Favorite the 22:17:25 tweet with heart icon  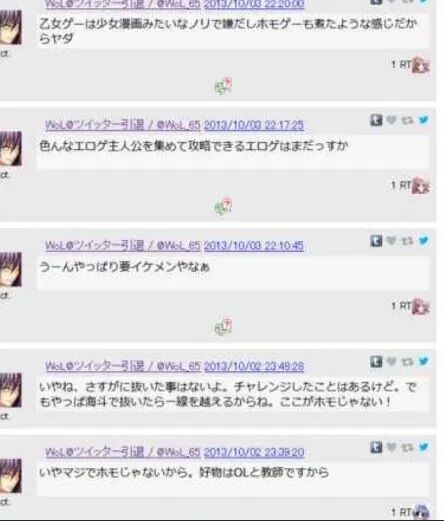pyautogui.click(x=391, y=120)
